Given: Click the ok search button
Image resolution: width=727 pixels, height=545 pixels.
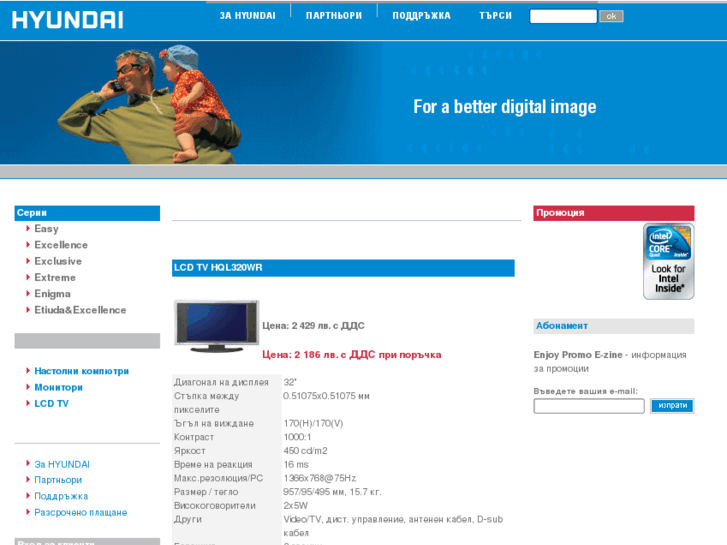Looking at the screenshot, I should coord(611,16).
